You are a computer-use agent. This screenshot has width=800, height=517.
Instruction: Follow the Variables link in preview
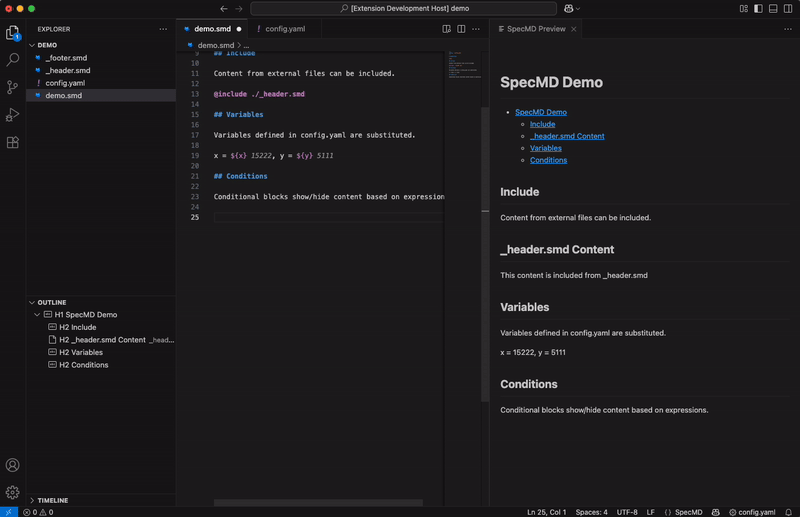(545, 148)
